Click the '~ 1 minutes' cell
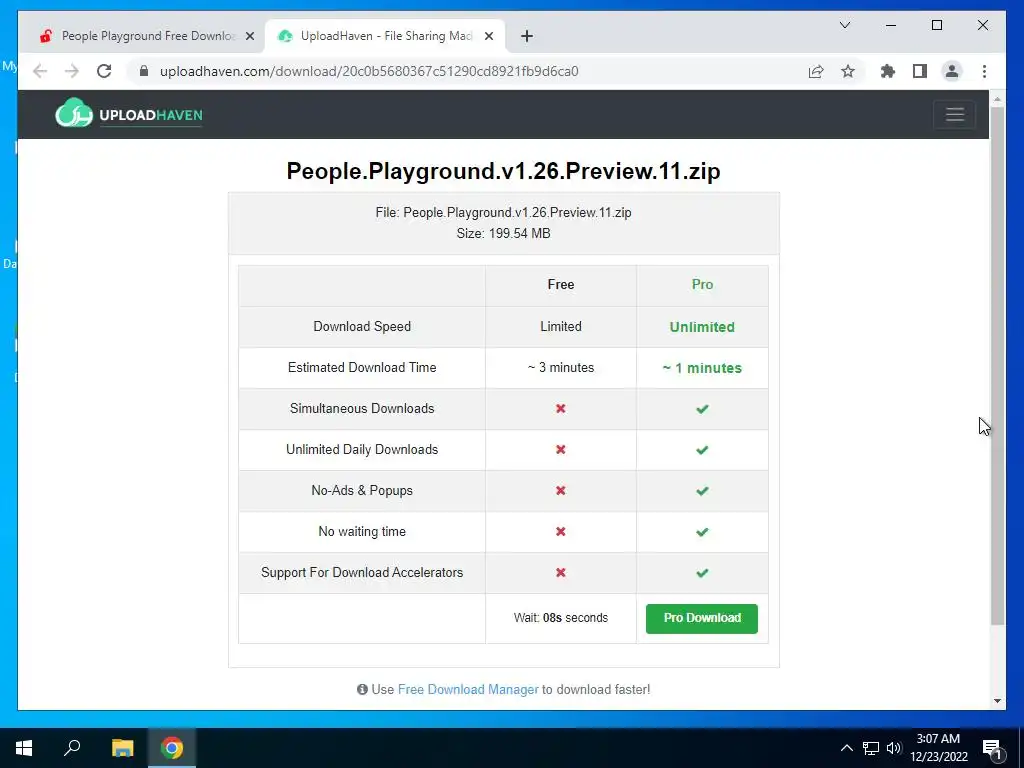The width and height of the screenshot is (1024, 768). pos(702,368)
